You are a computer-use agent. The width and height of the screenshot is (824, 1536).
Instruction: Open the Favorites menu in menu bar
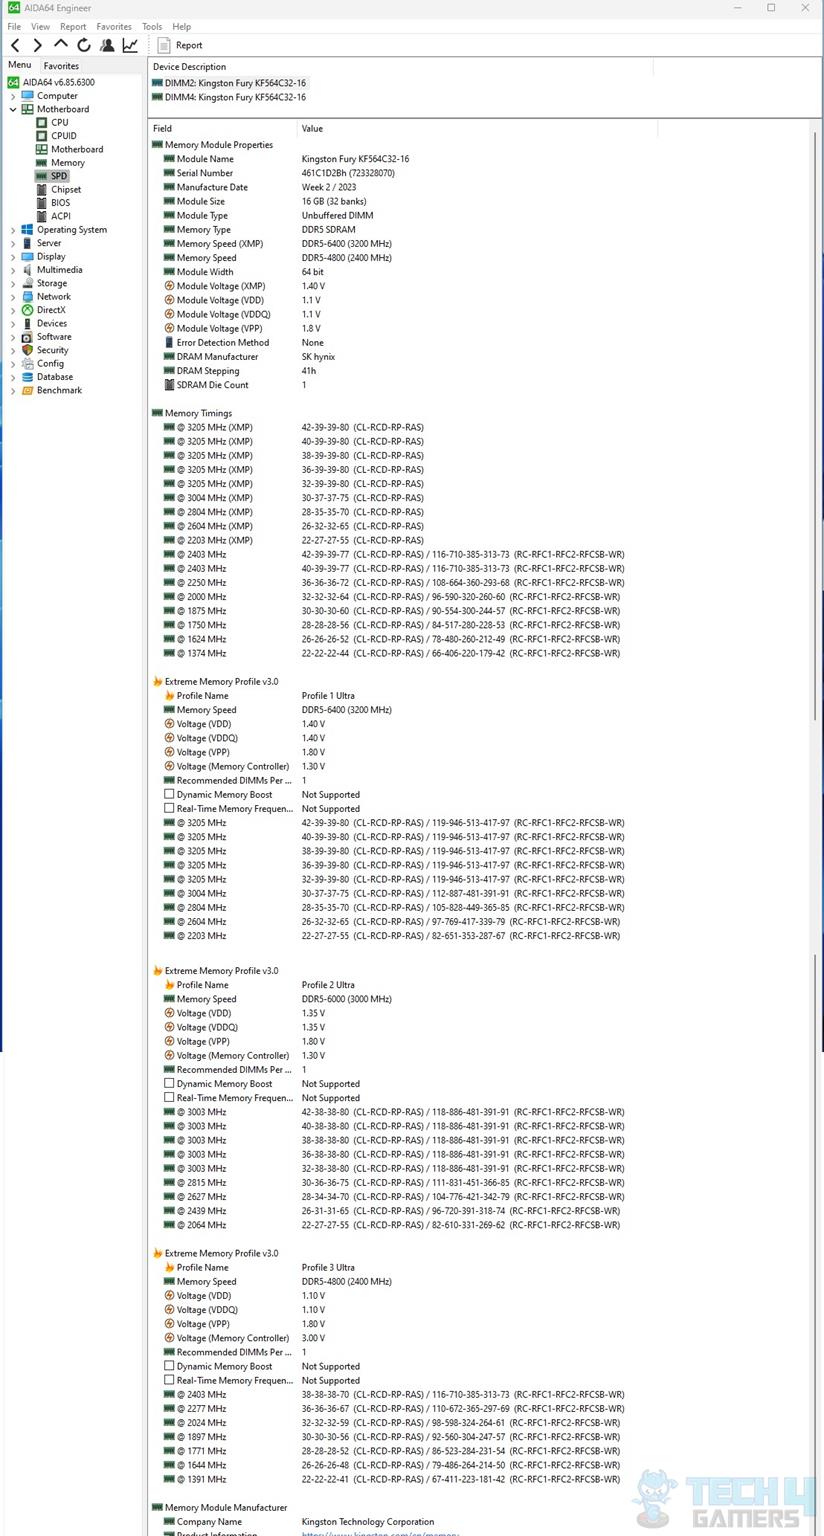click(x=114, y=27)
